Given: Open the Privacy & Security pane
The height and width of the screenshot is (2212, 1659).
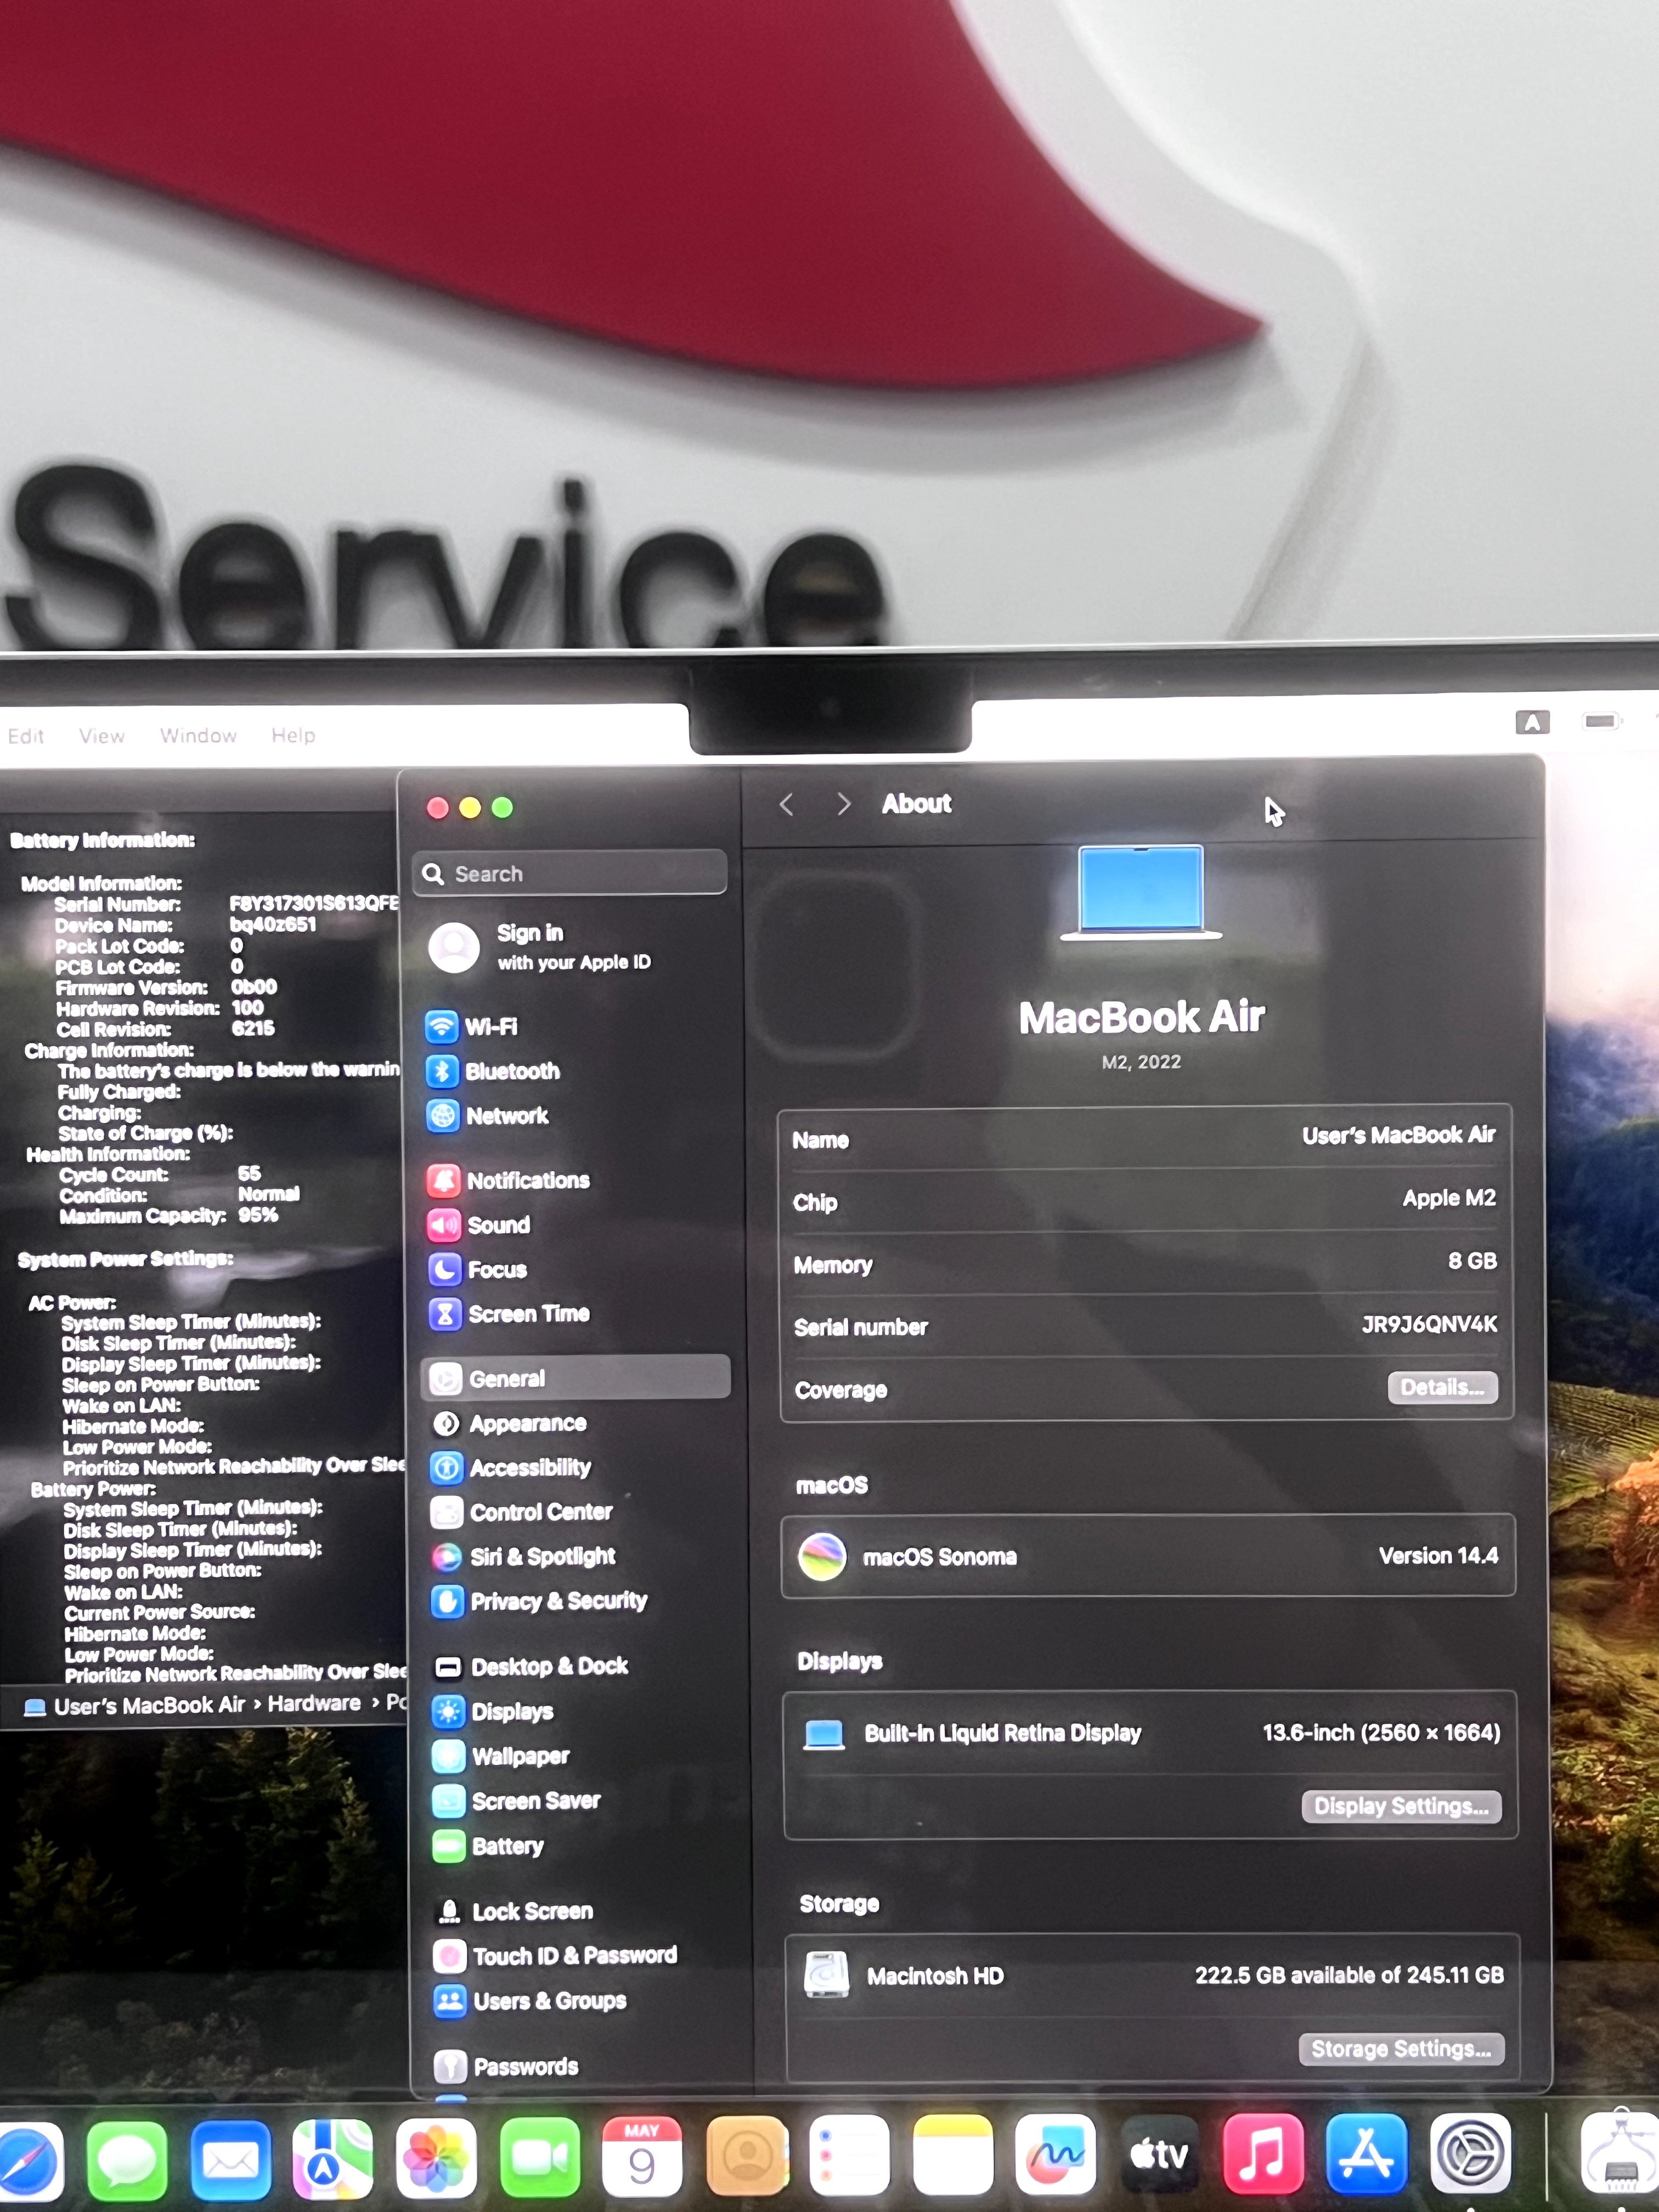Looking at the screenshot, I should 557,1601.
